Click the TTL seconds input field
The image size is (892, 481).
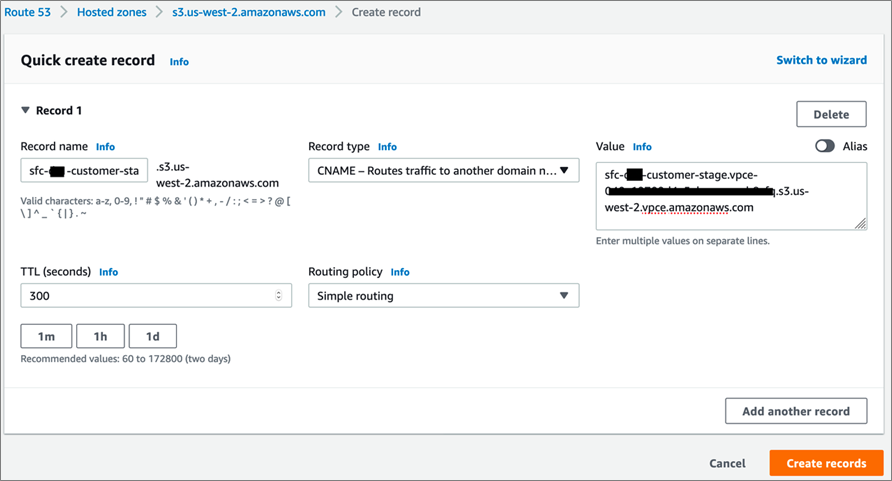point(156,296)
